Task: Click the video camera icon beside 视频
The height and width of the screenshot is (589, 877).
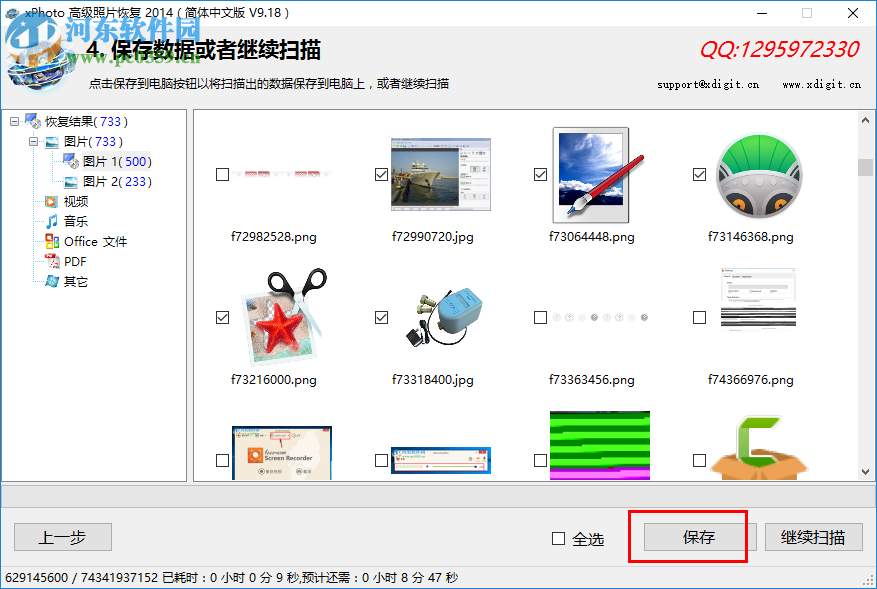Action: [51, 202]
